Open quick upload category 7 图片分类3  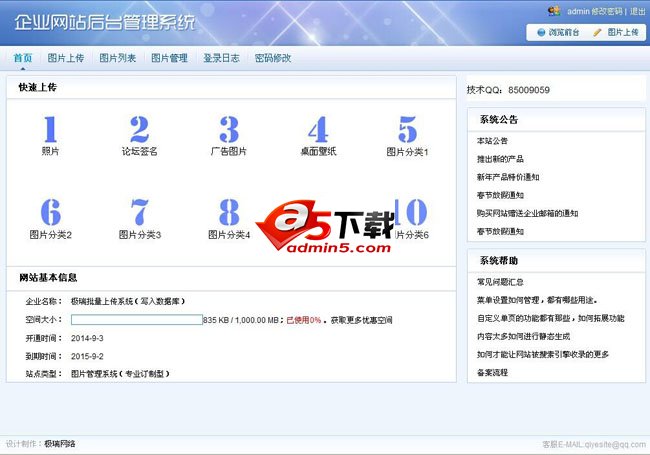coord(139,218)
